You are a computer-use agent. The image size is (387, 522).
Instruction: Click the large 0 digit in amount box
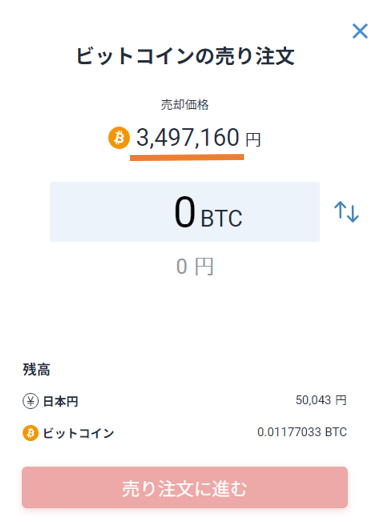[184, 212]
